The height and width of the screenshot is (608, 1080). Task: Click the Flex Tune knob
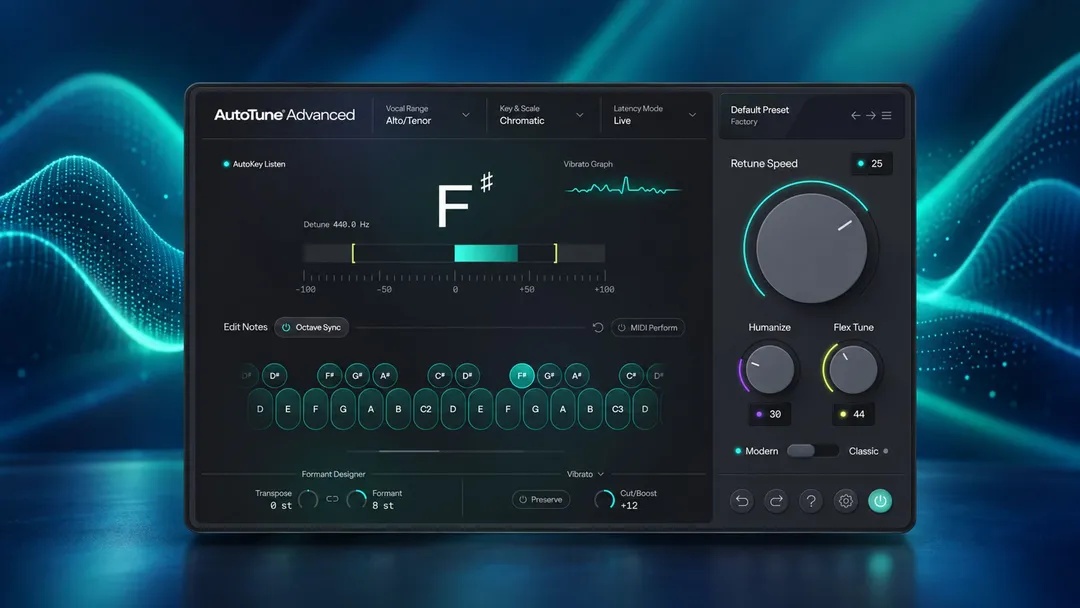(x=853, y=369)
